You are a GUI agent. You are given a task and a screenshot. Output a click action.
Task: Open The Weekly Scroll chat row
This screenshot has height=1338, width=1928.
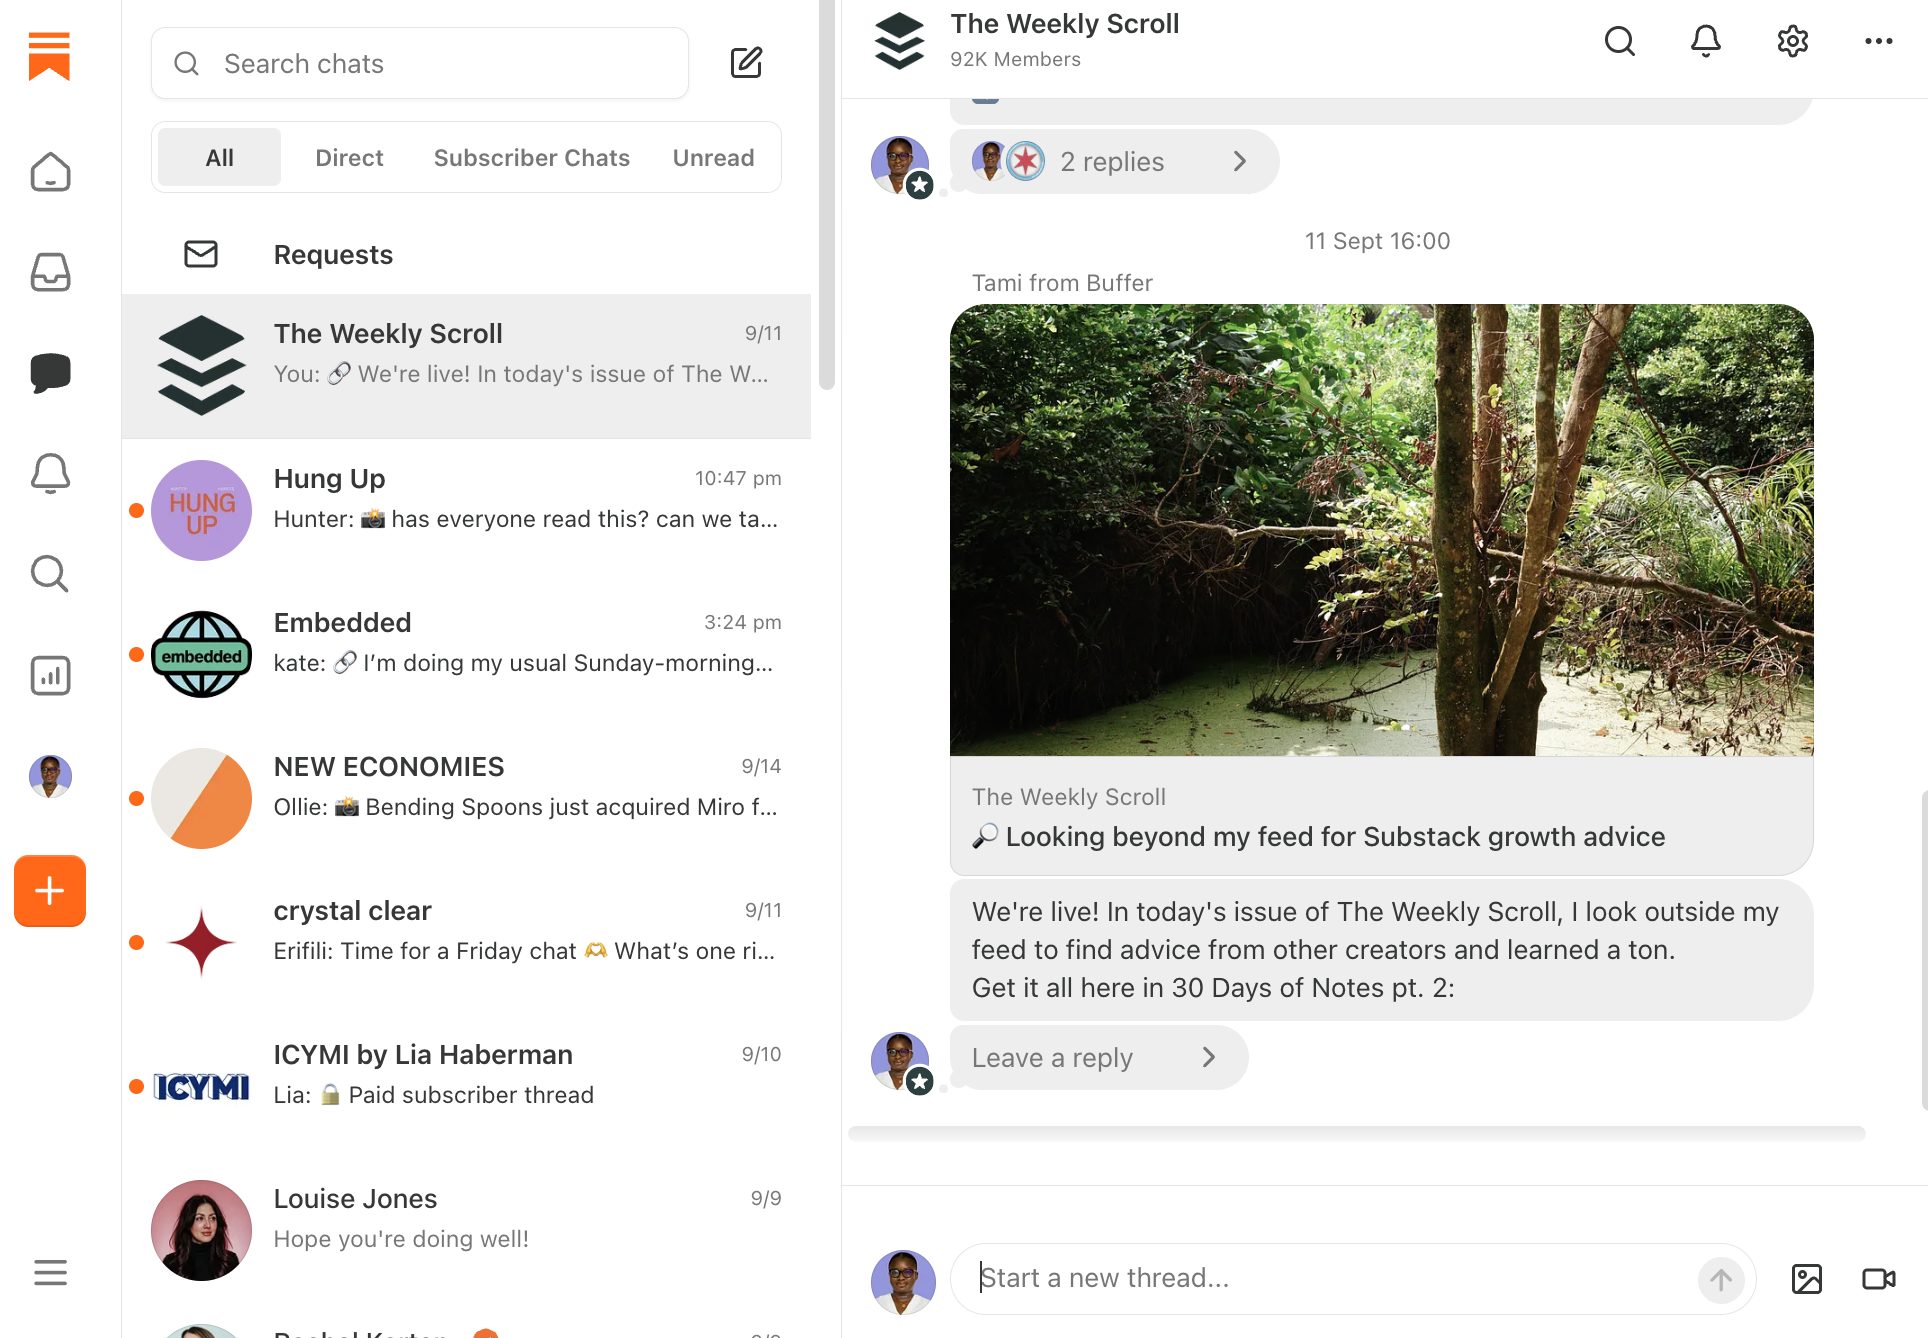[466, 366]
